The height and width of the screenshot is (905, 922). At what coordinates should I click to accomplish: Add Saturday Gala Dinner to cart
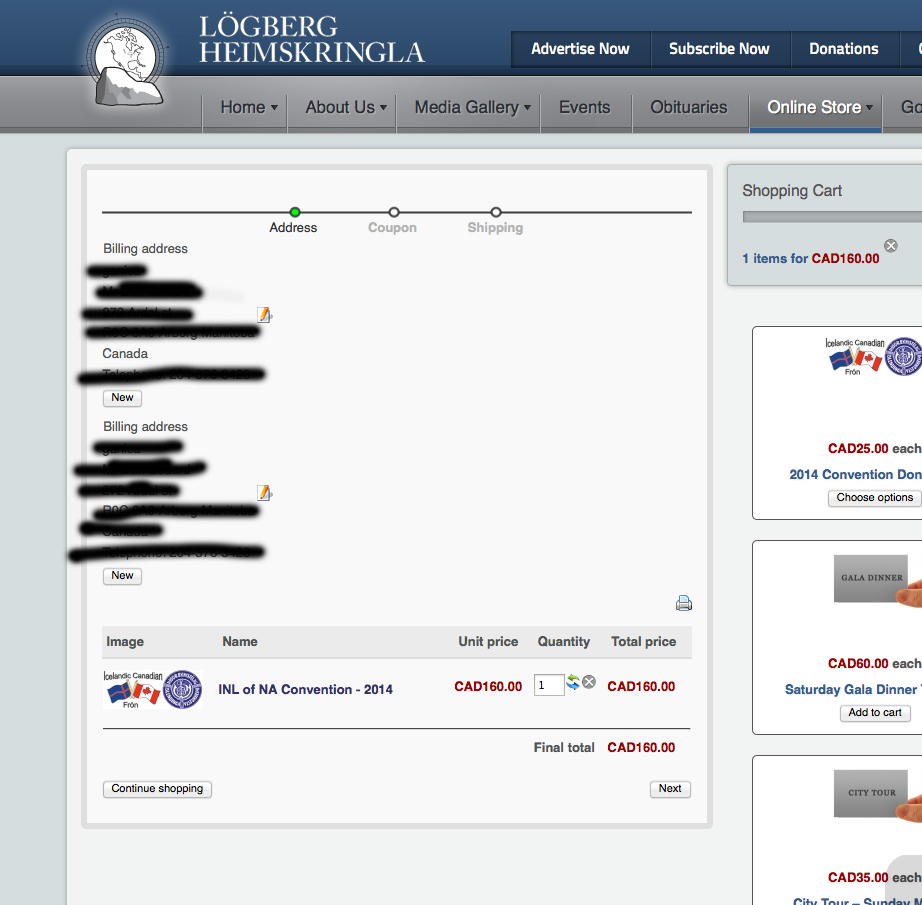pyautogui.click(x=874, y=713)
